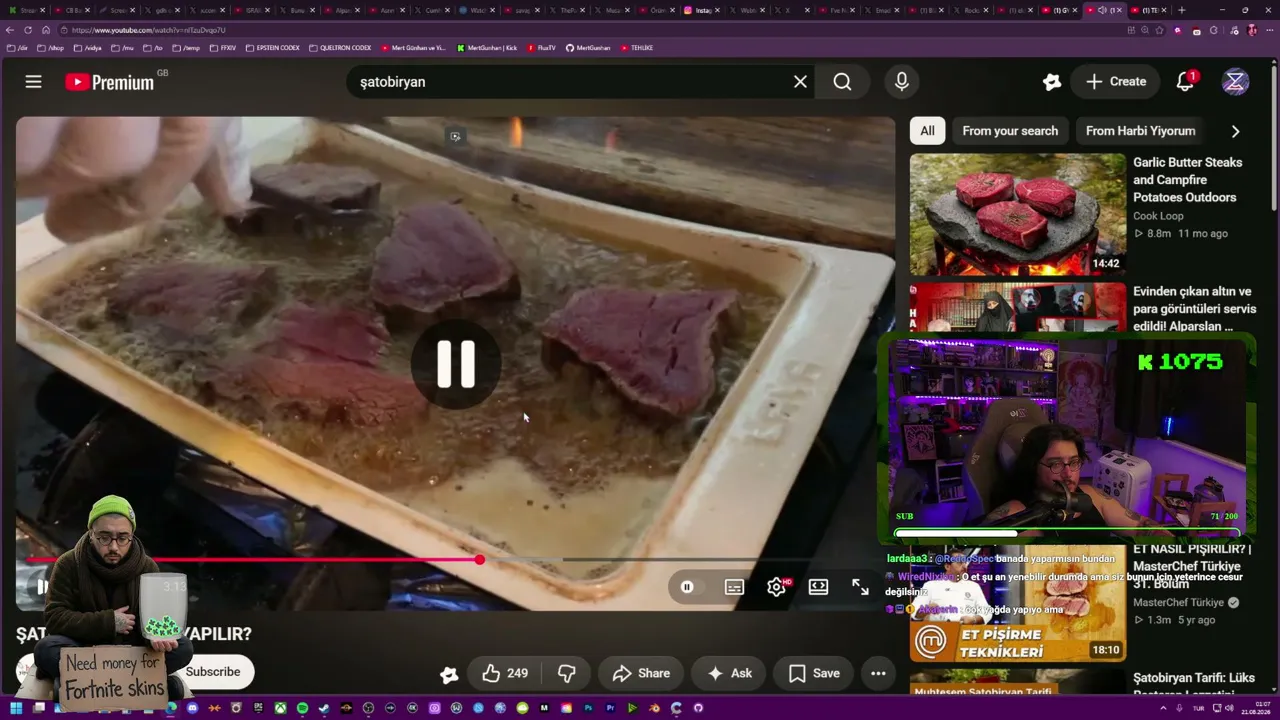Open the Garlic Butter Steaks video title
This screenshot has width=1280, height=720.
click(1188, 180)
